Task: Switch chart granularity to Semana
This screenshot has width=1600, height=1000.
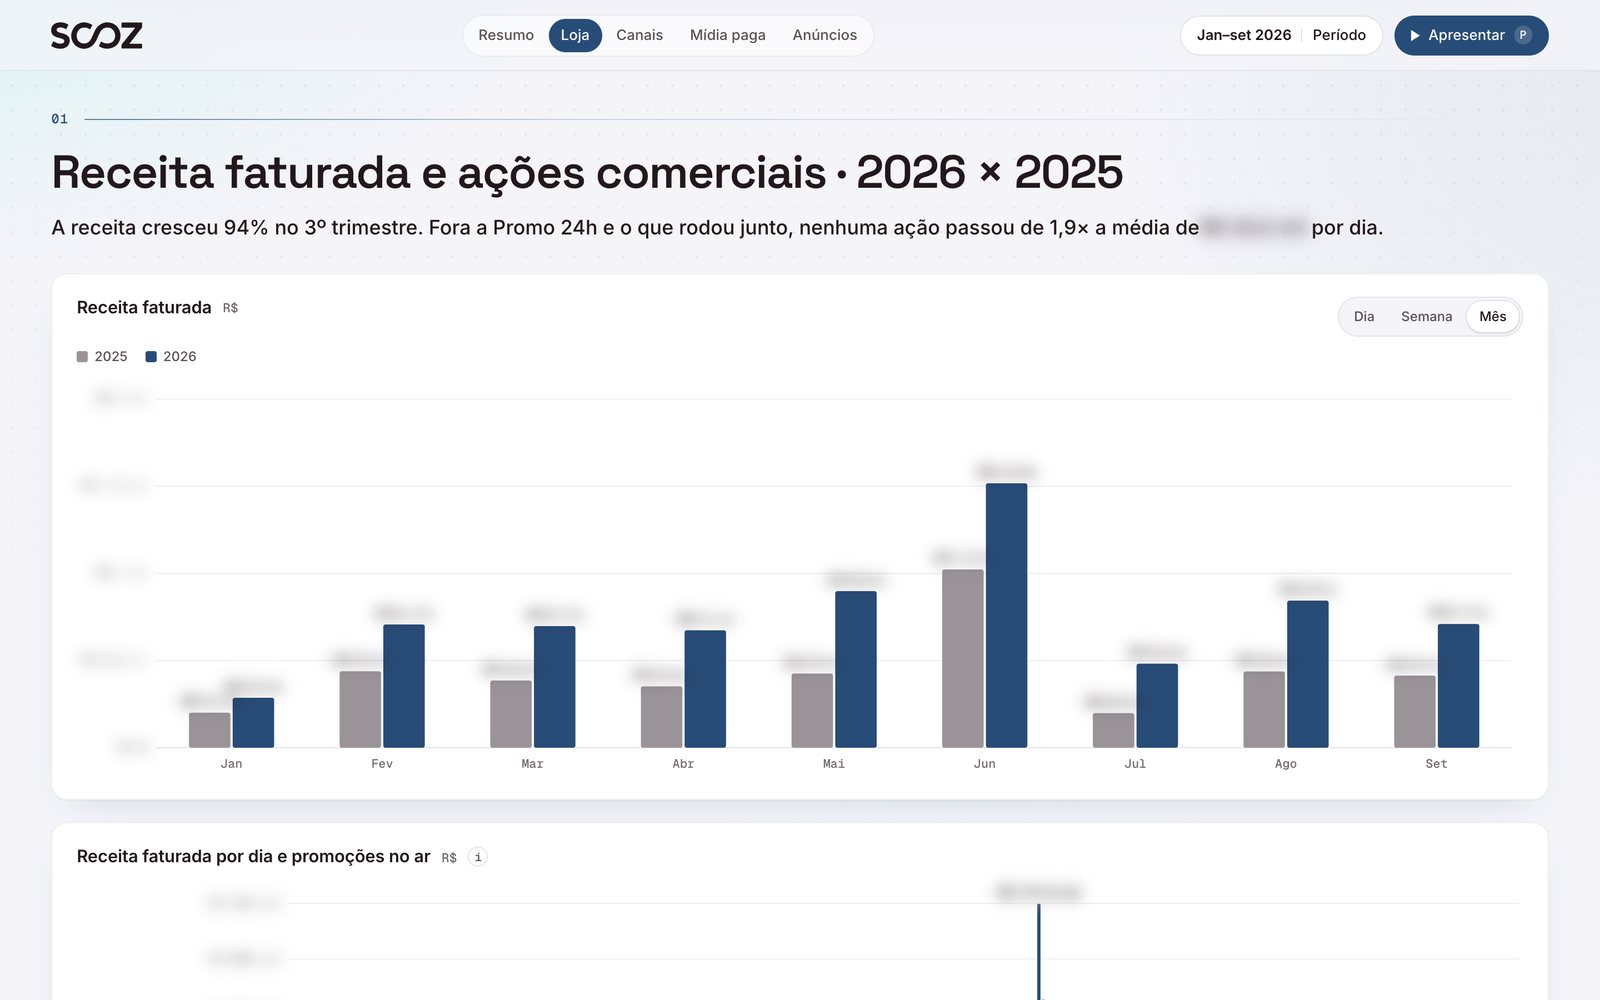Action: coord(1426,317)
